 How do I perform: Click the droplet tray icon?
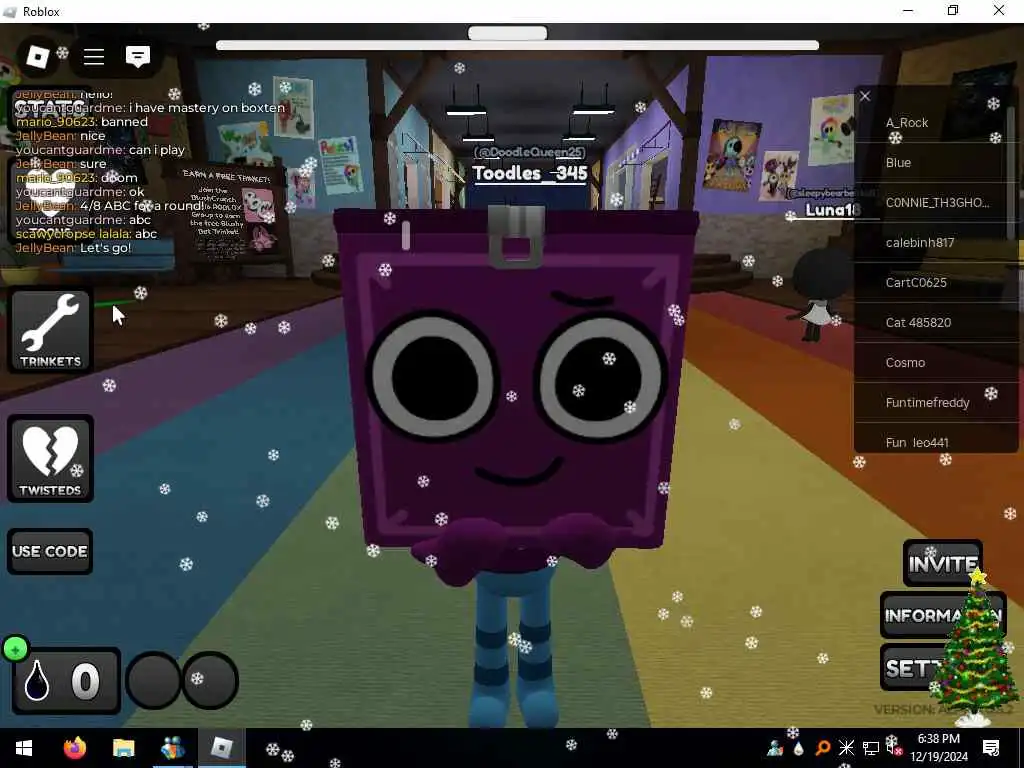pyautogui.click(x=798, y=748)
